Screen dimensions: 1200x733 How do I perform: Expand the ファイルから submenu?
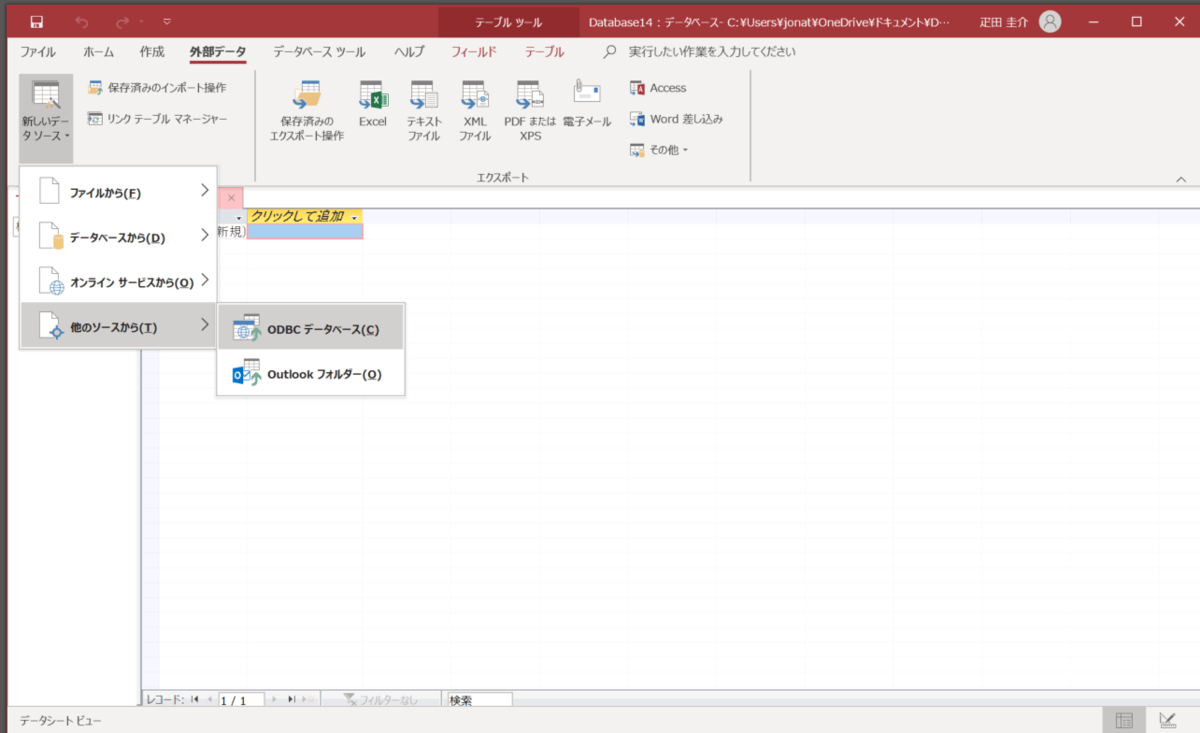tap(118, 191)
